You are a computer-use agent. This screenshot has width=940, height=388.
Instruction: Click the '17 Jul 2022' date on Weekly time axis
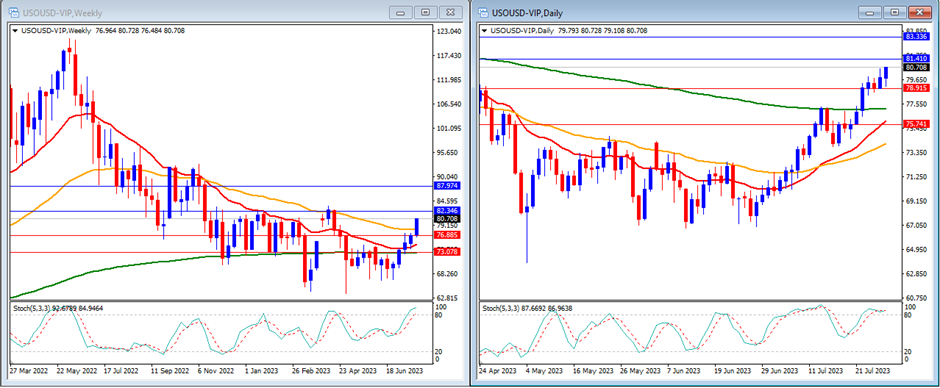pyautogui.click(x=122, y=371)
